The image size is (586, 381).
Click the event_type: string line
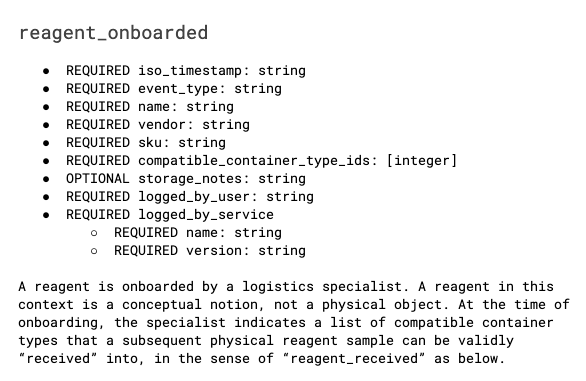tap(174, 89)
